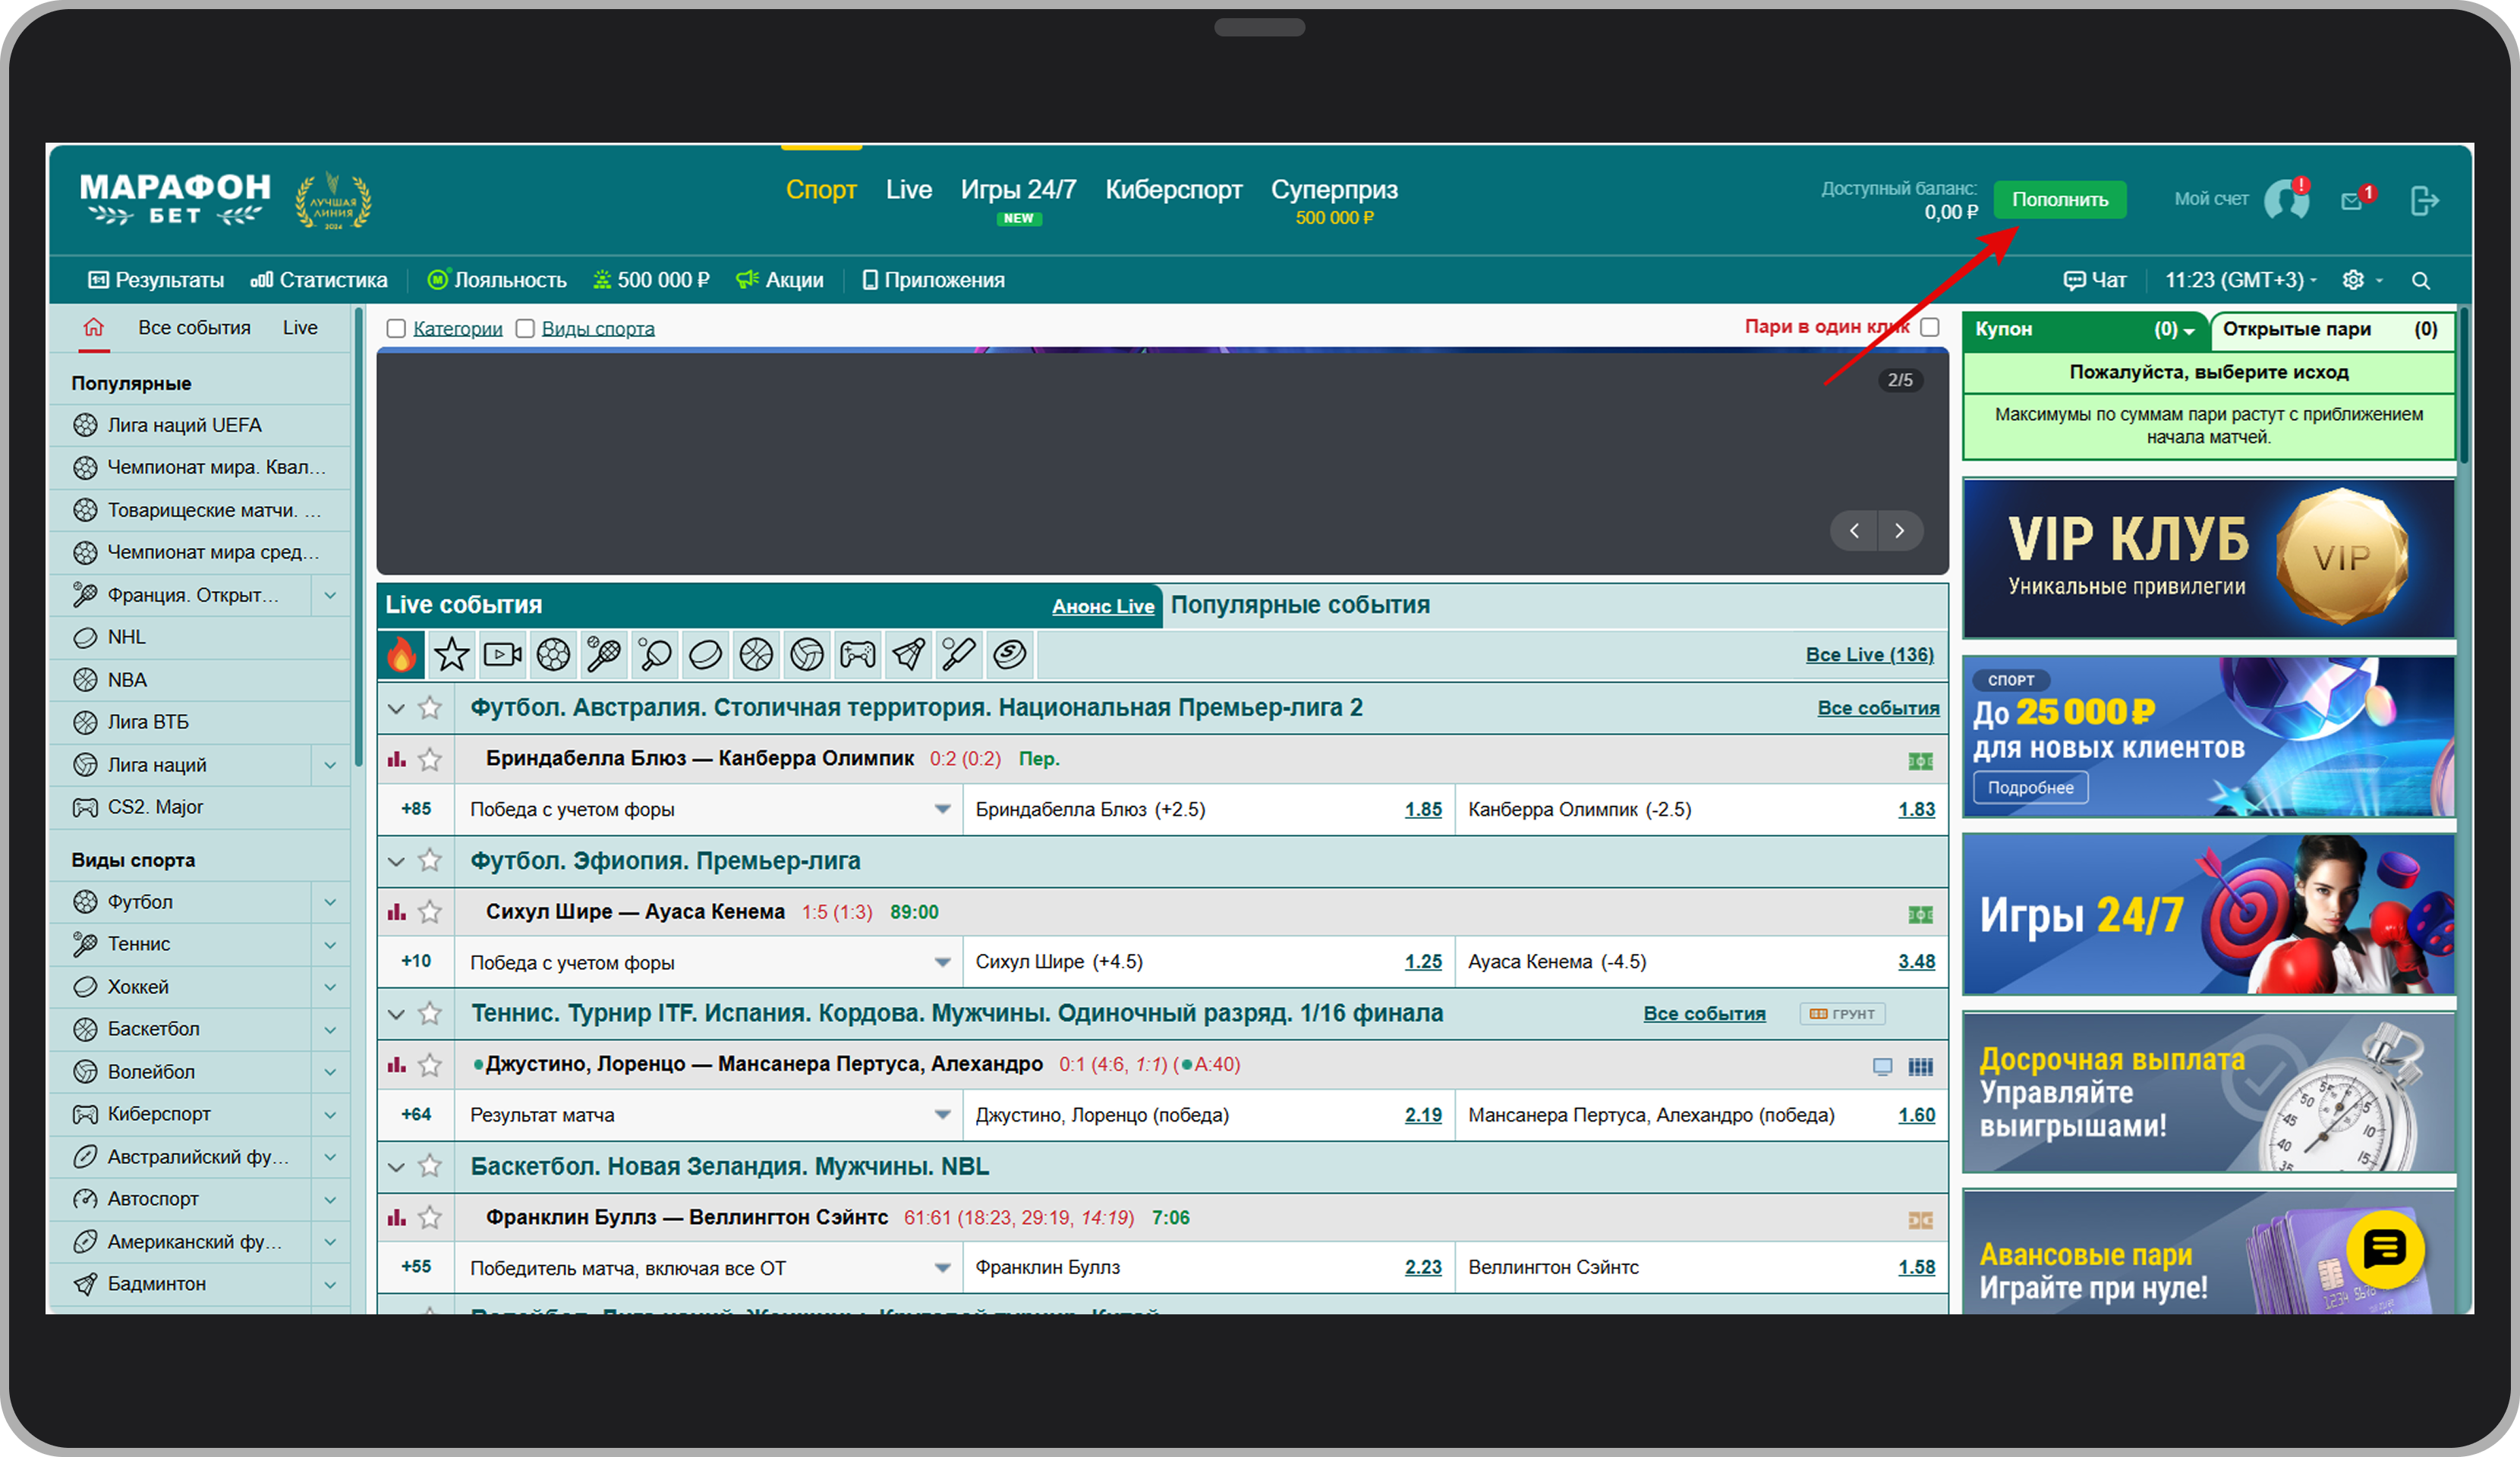Image resolution: width=2520 pixels, height=1457 pixels.
Task: Open the Спорт main menu
Action: [821, 190]
